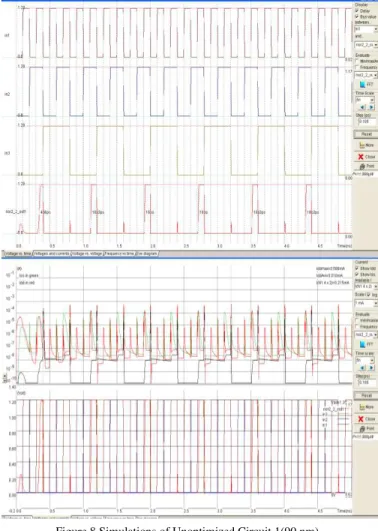
Task: Switch to the Voltage vs. time tab
Action: pos(17,253)
